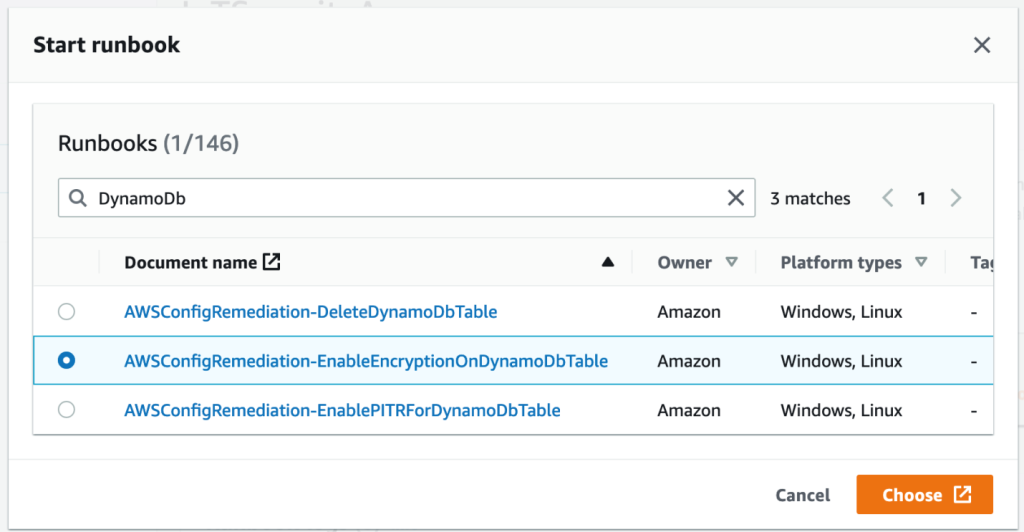
Task: Open the AWSConfigRemediation-EnablePITRForDynamoDbTable link
Action: pos(342,411)
